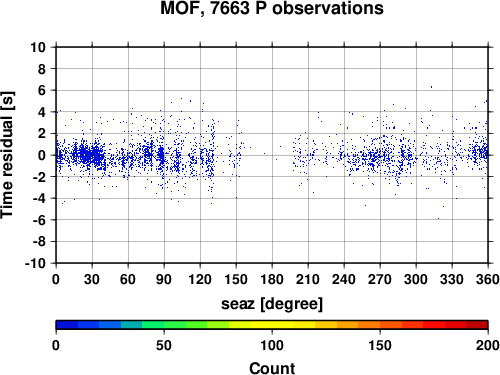Click the y-axis tick label -10

click(35, 263)
